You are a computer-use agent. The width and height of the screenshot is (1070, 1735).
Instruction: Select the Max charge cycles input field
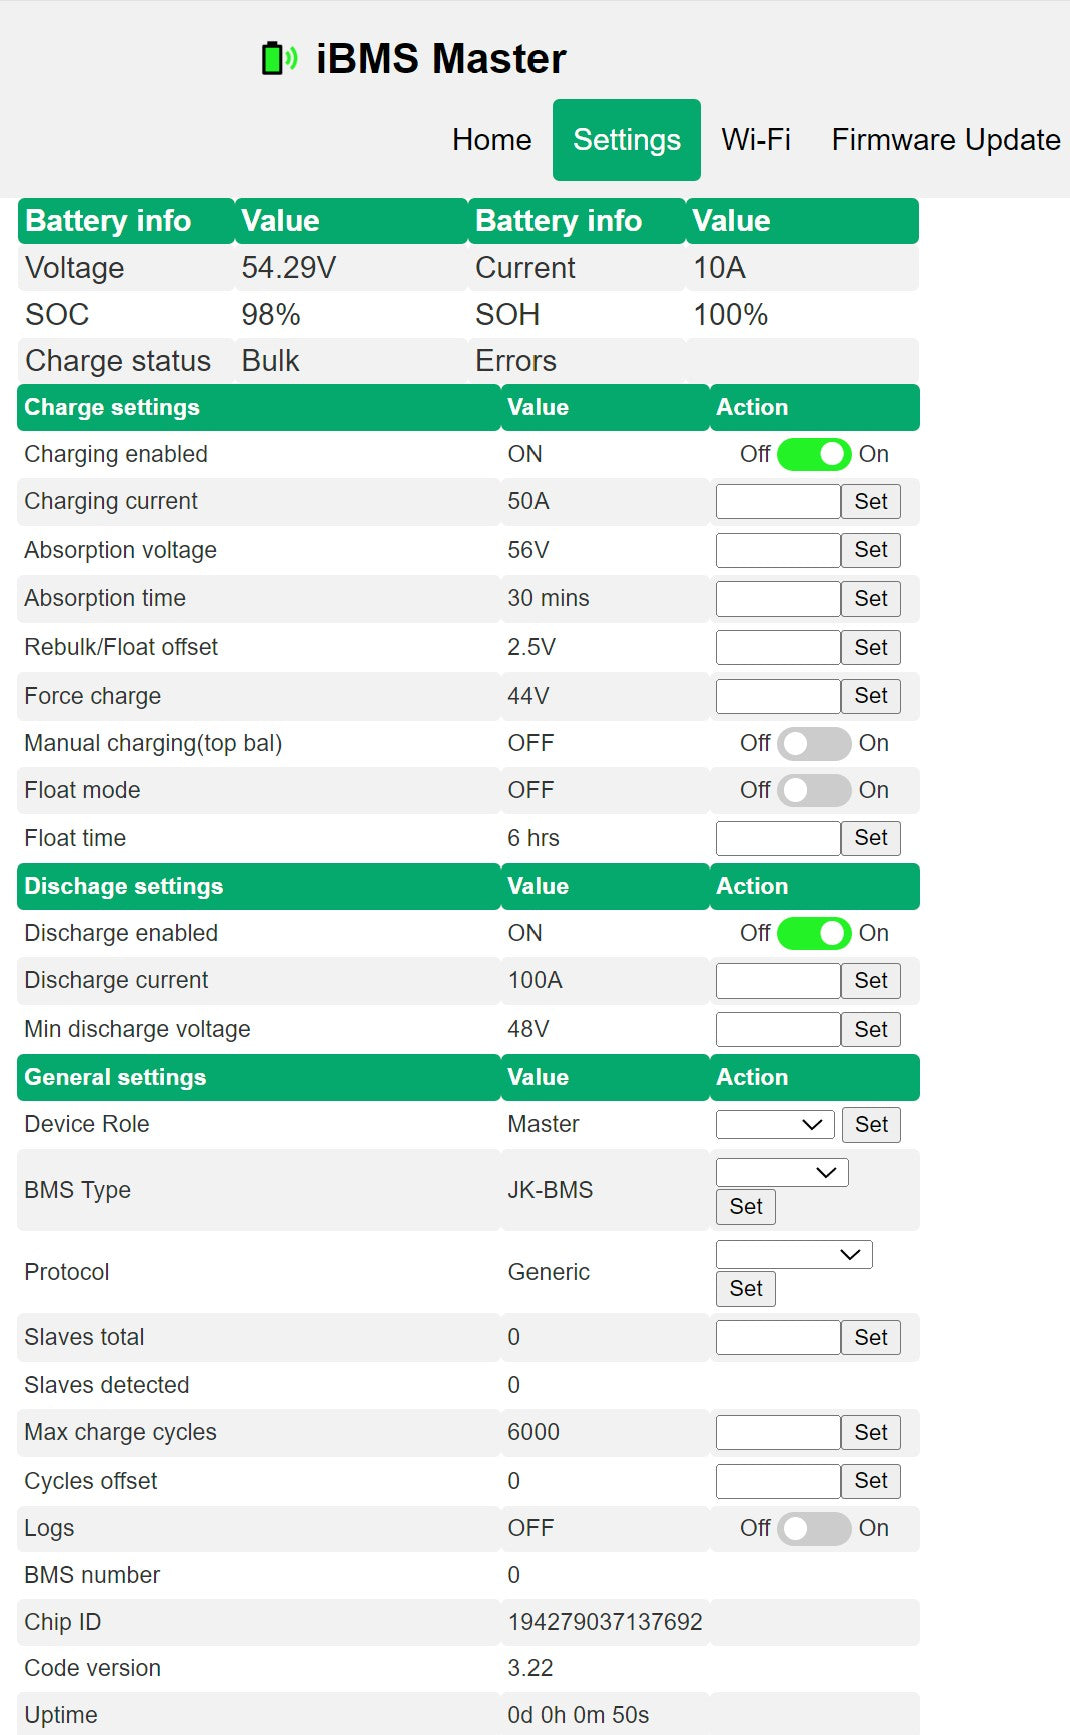click(x=777, y=1432)
